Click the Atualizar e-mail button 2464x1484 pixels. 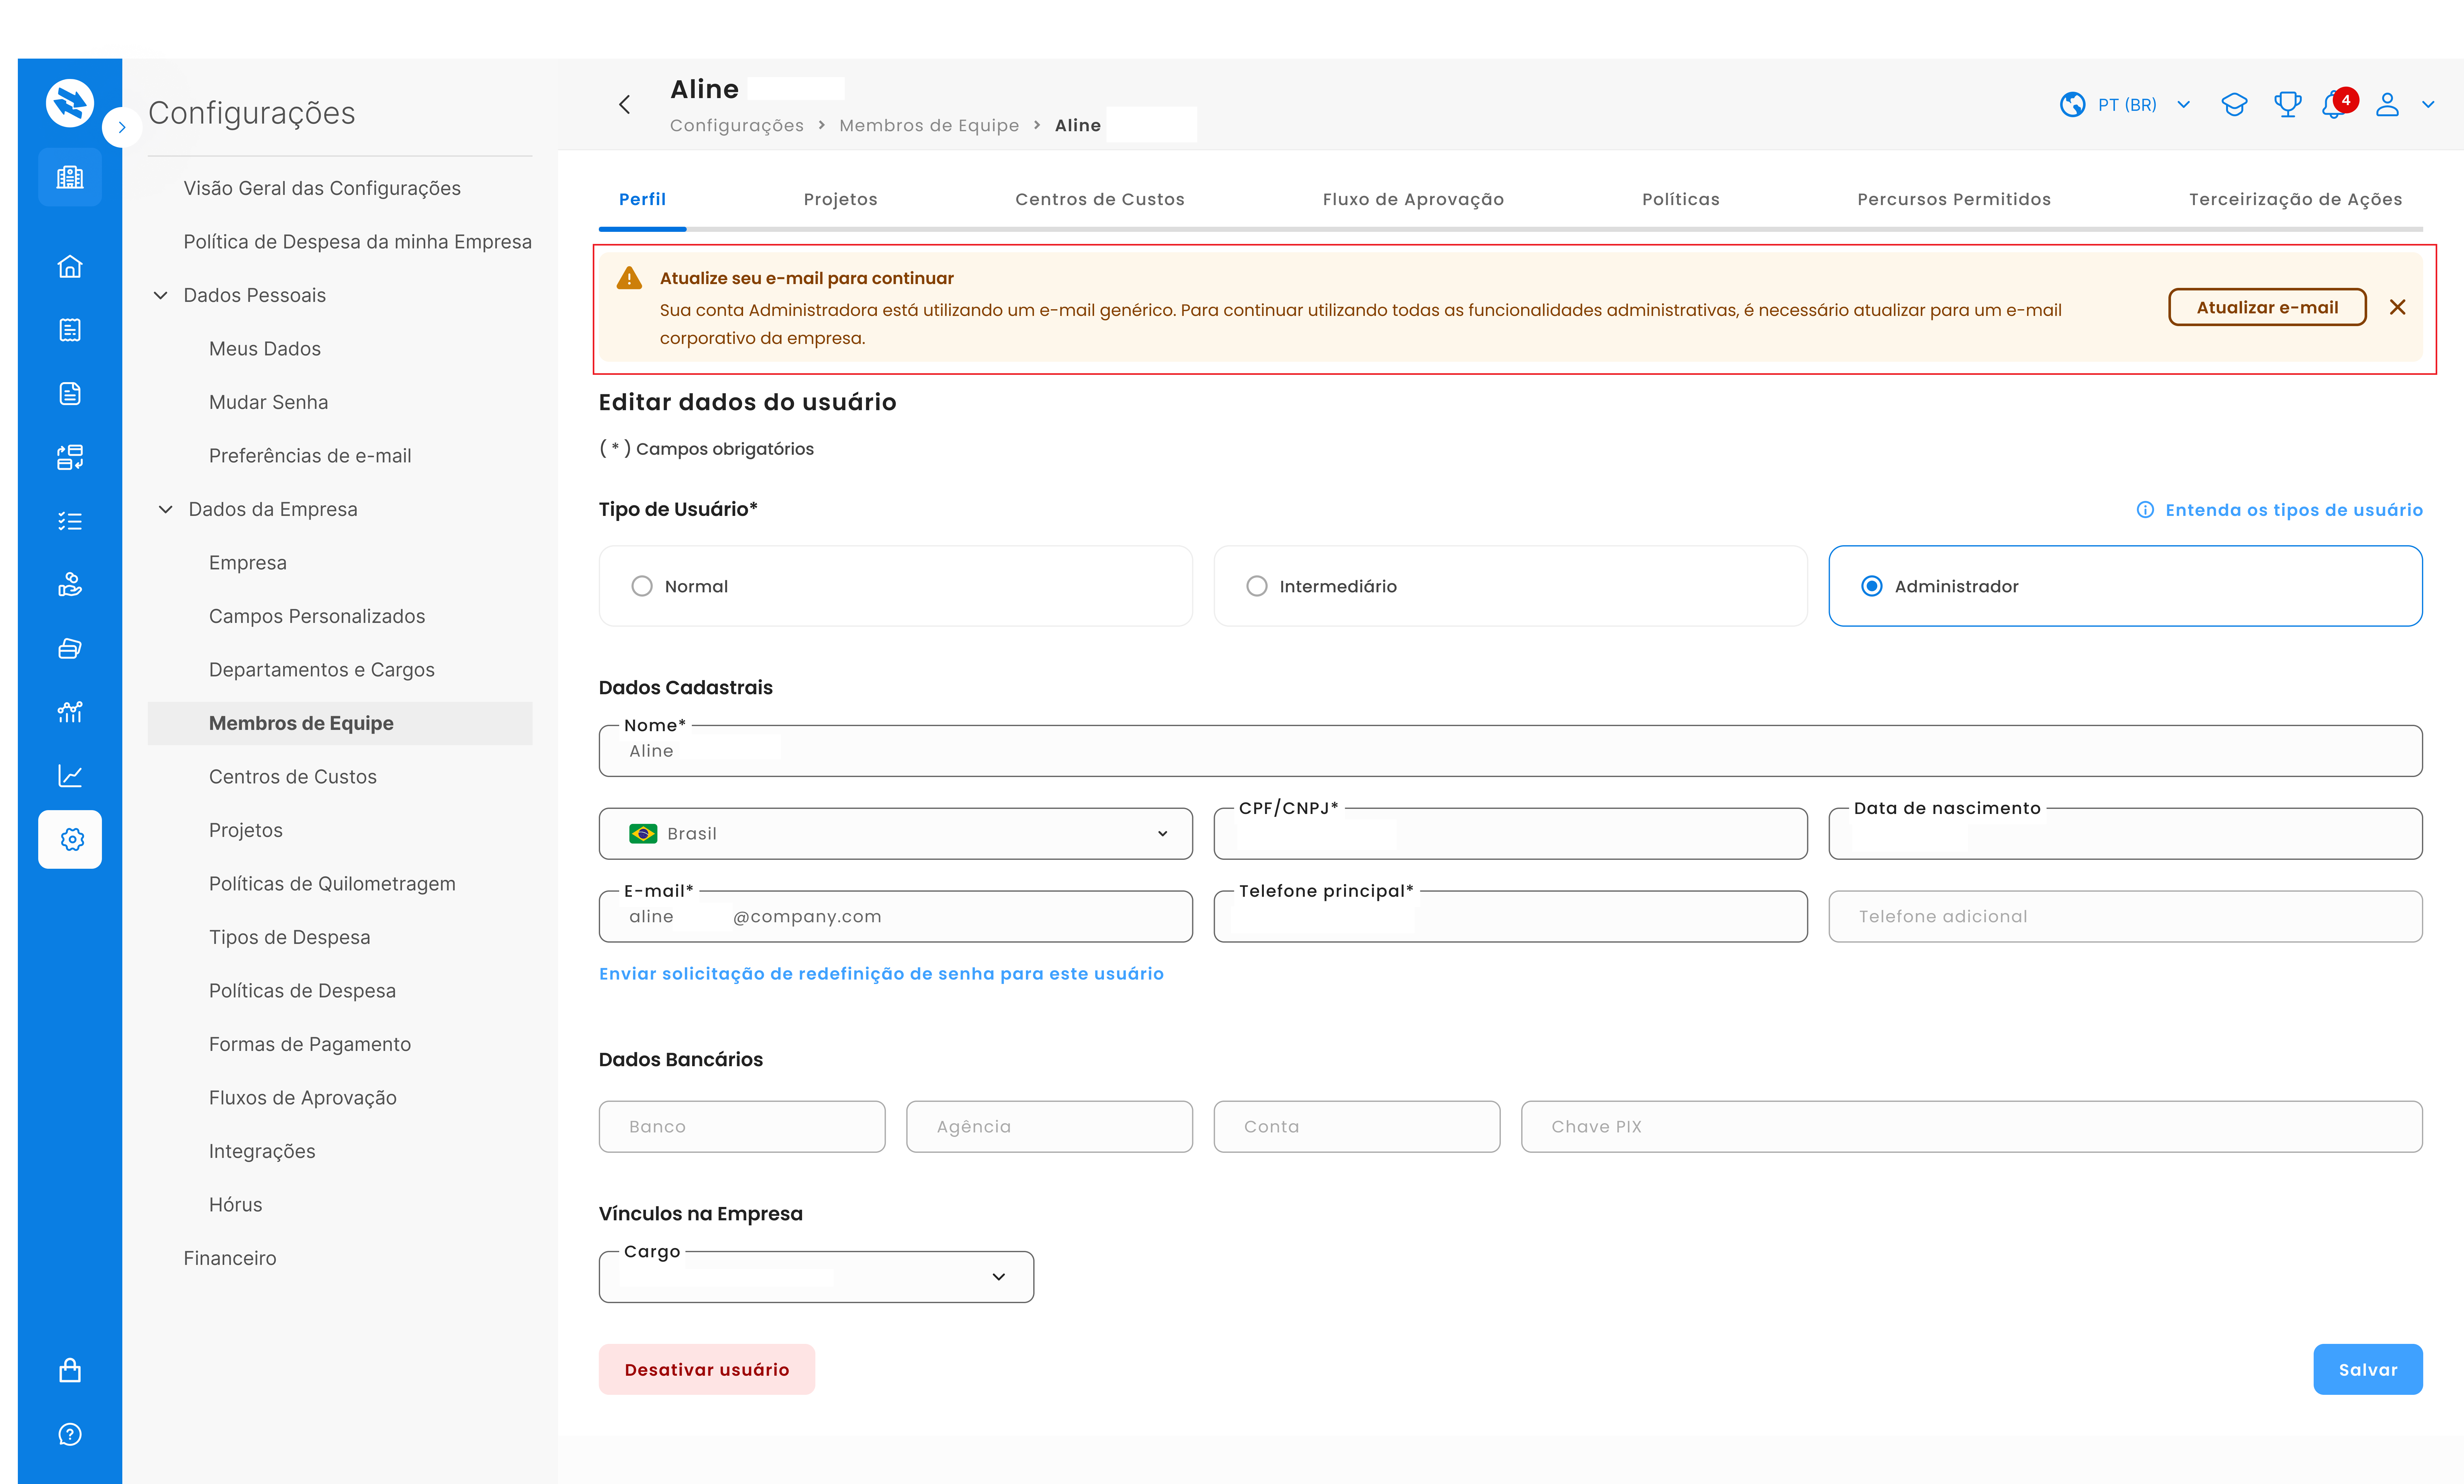[2267, 307]
